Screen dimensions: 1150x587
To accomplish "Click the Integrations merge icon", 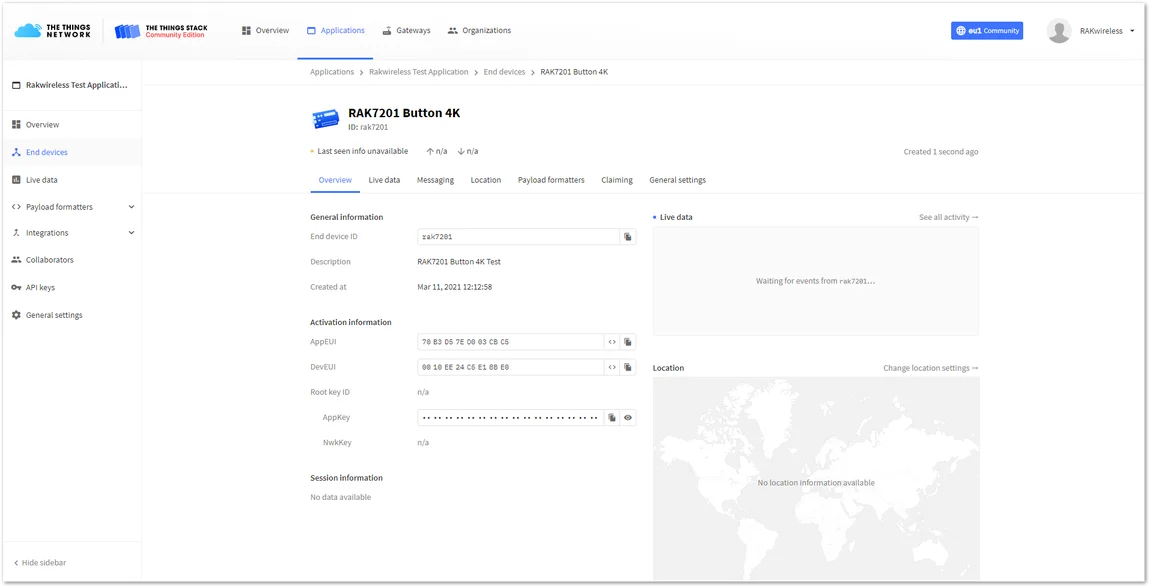I will [x=16, y=233].
